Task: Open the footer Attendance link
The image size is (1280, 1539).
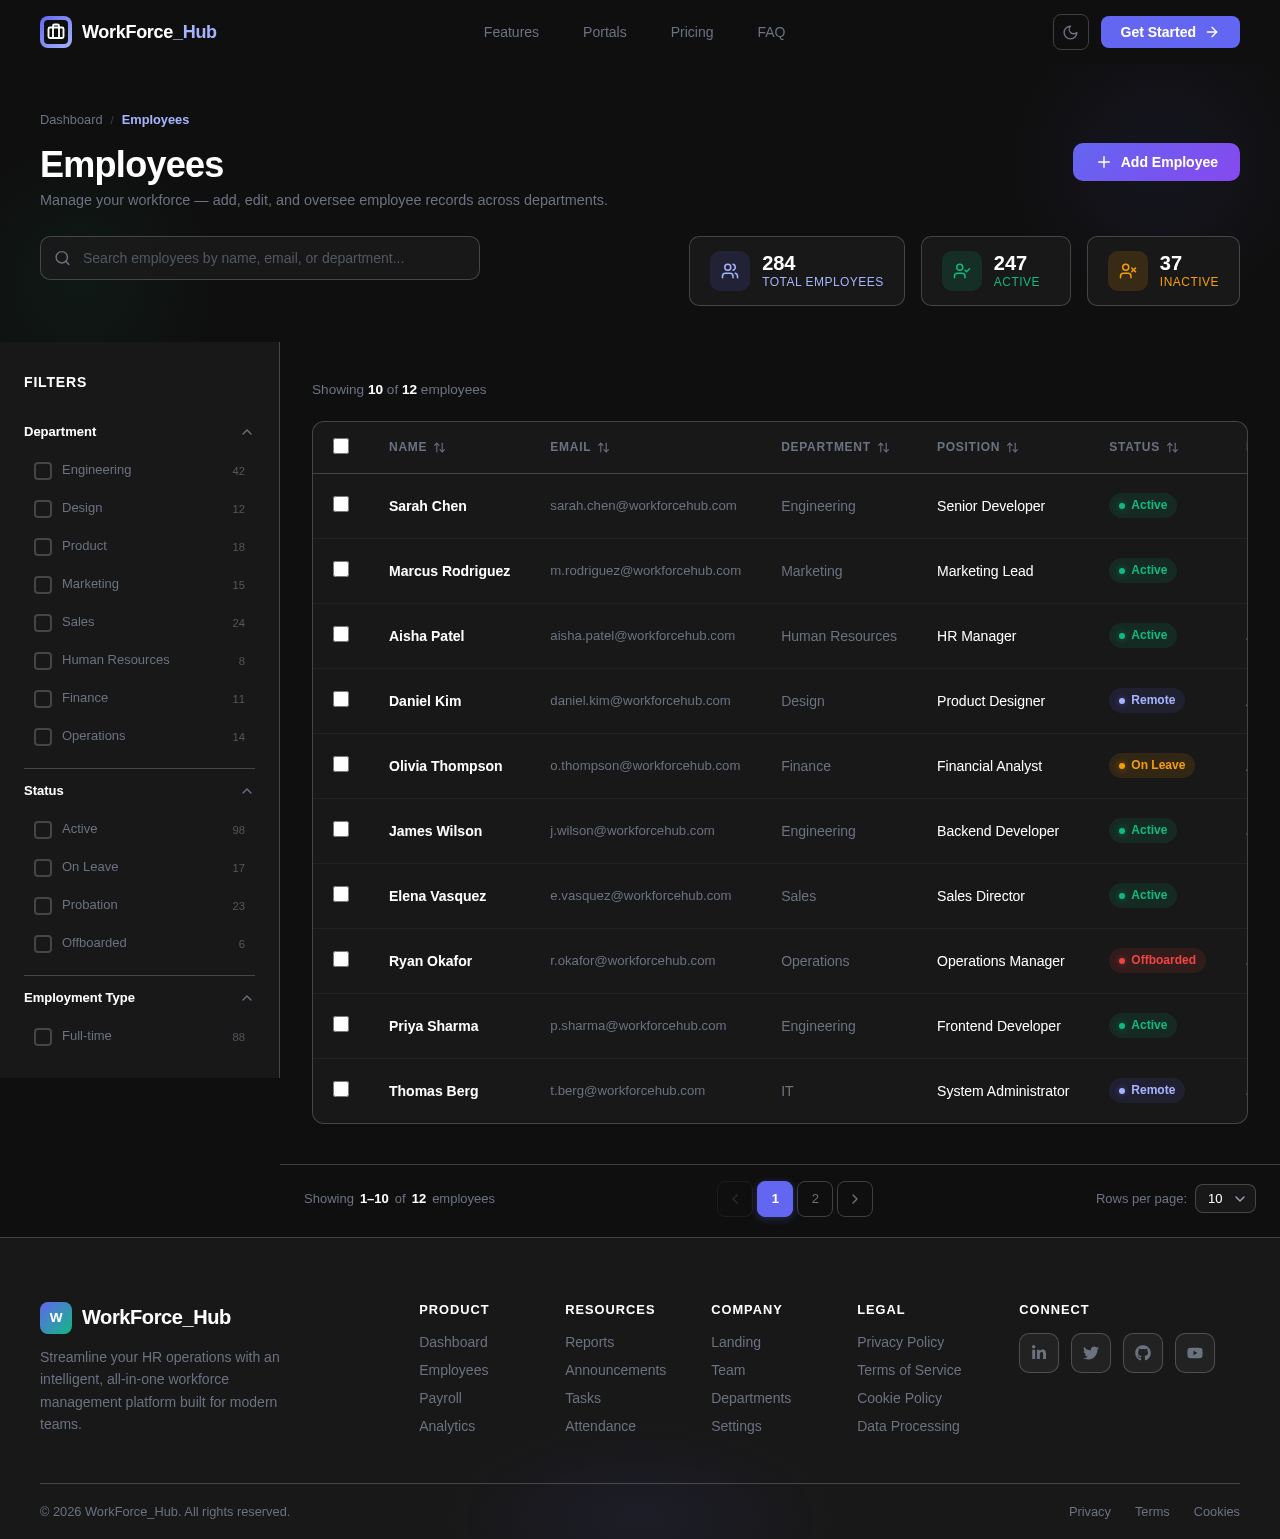Action: pos(600,1426)
